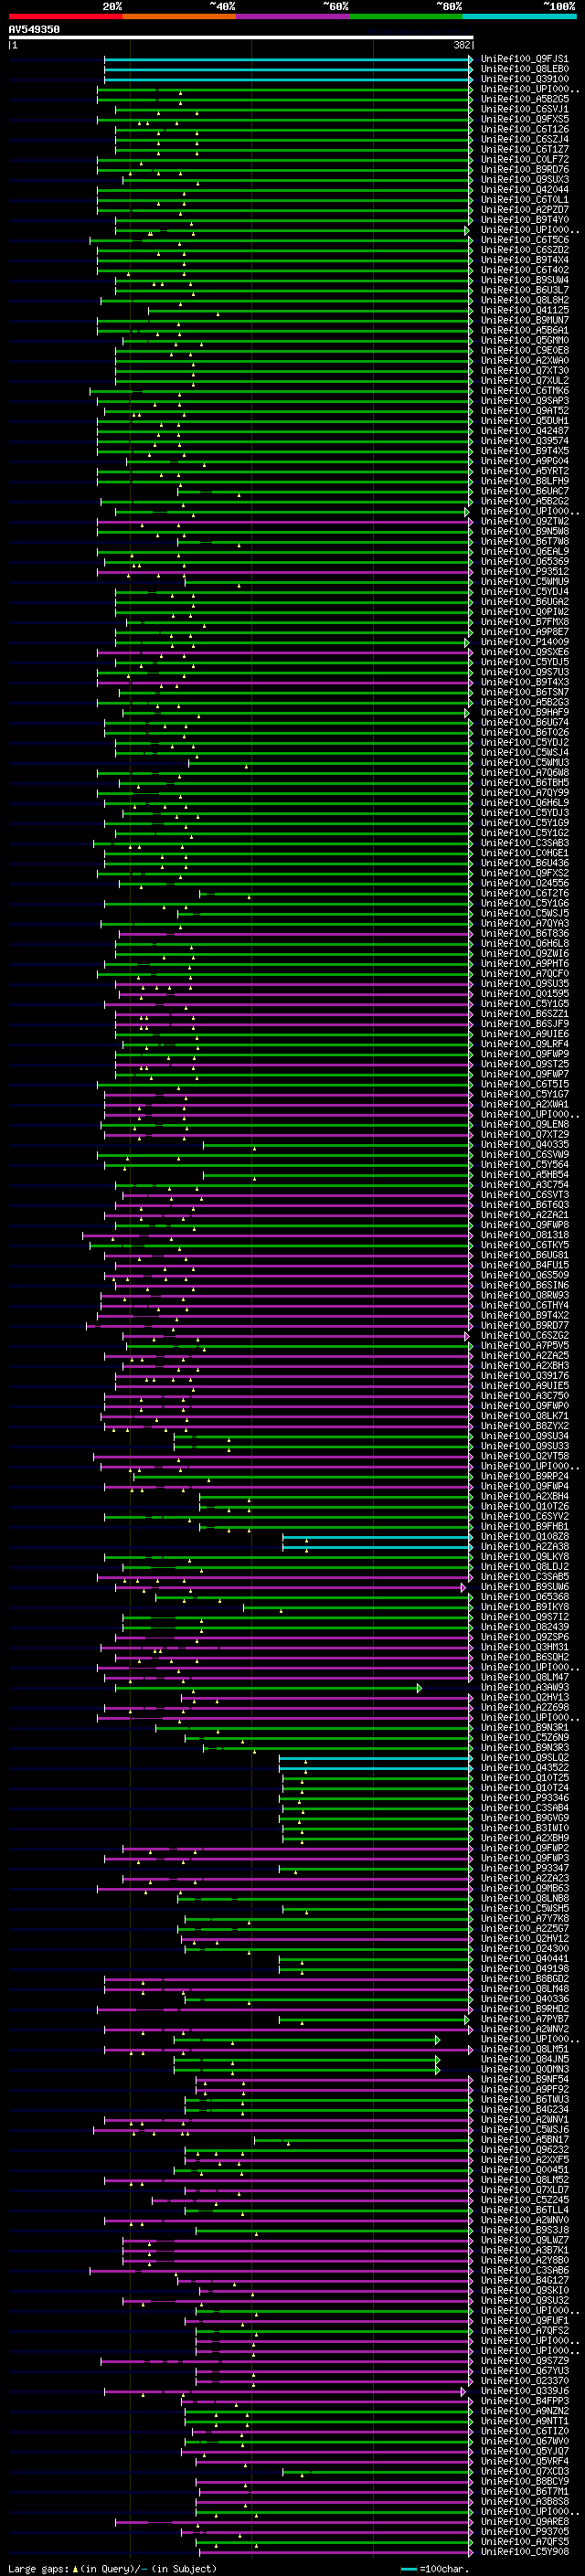Select label UniRef100_Q41125
585x2576 pixels.
tap(525, 310)
